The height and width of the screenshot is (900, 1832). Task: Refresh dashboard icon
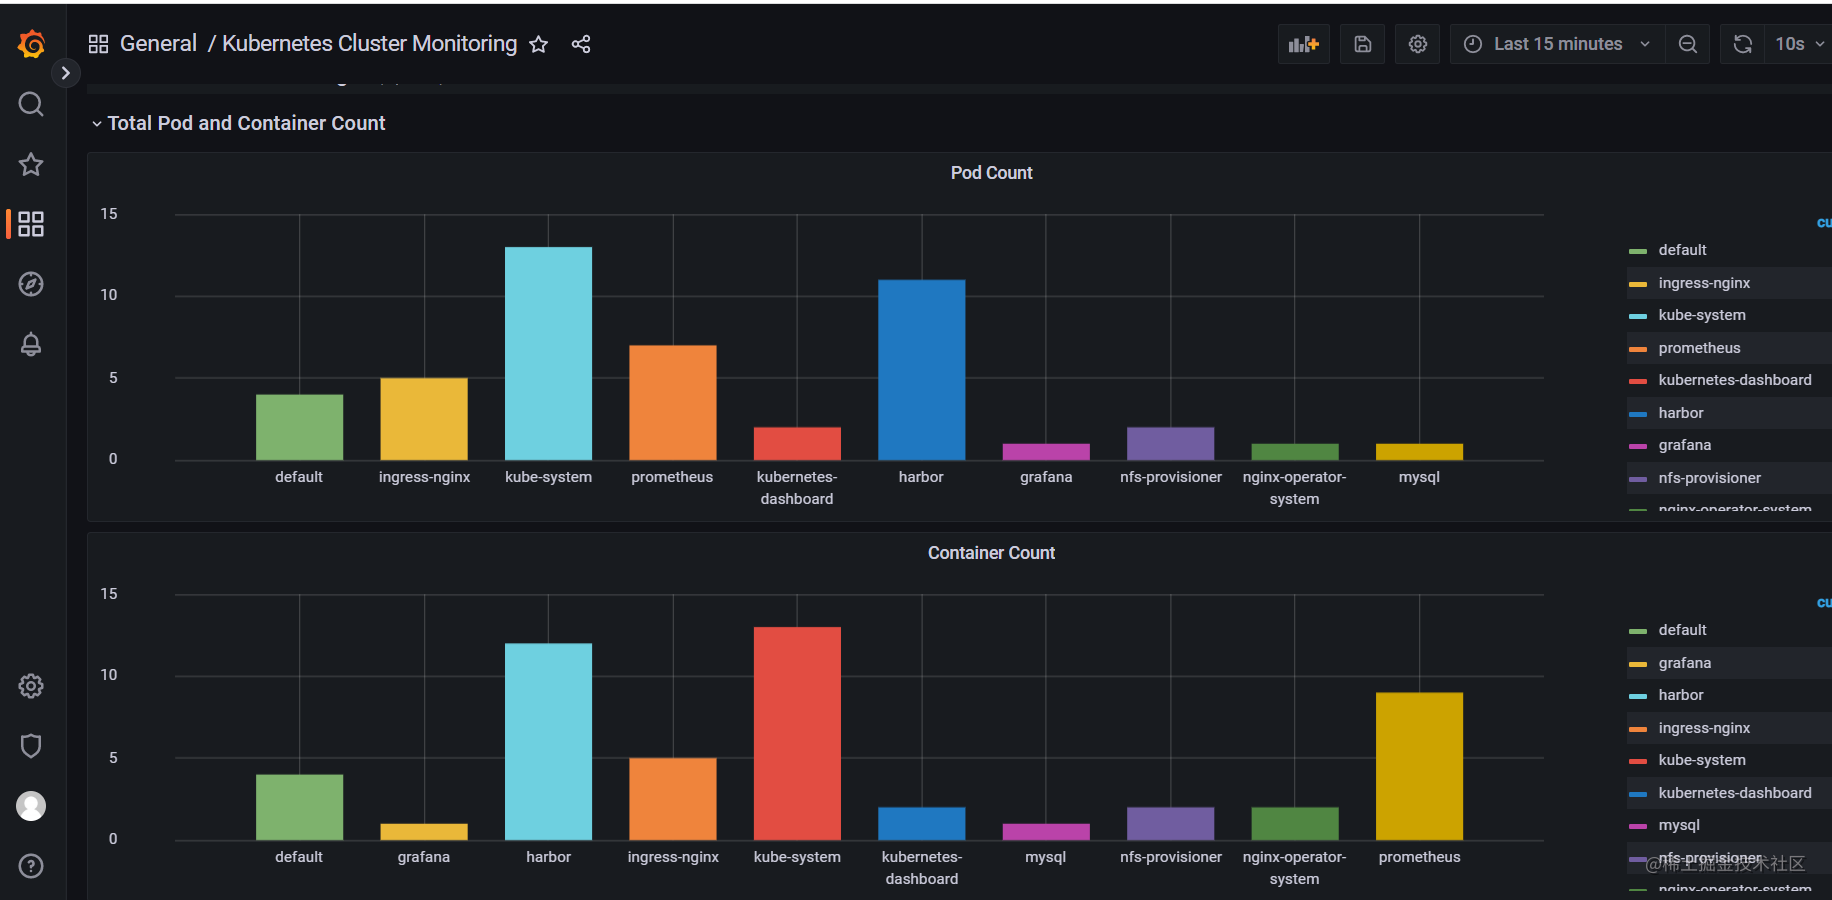(1742, 44)
